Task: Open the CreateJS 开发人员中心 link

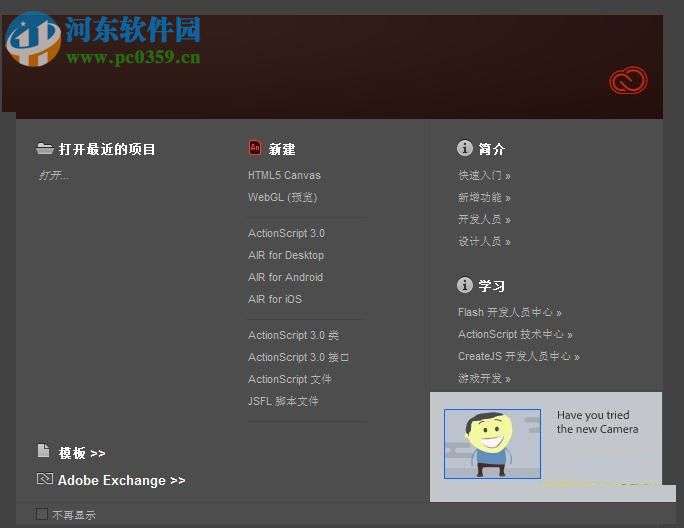Action: [x=519, y=357]
